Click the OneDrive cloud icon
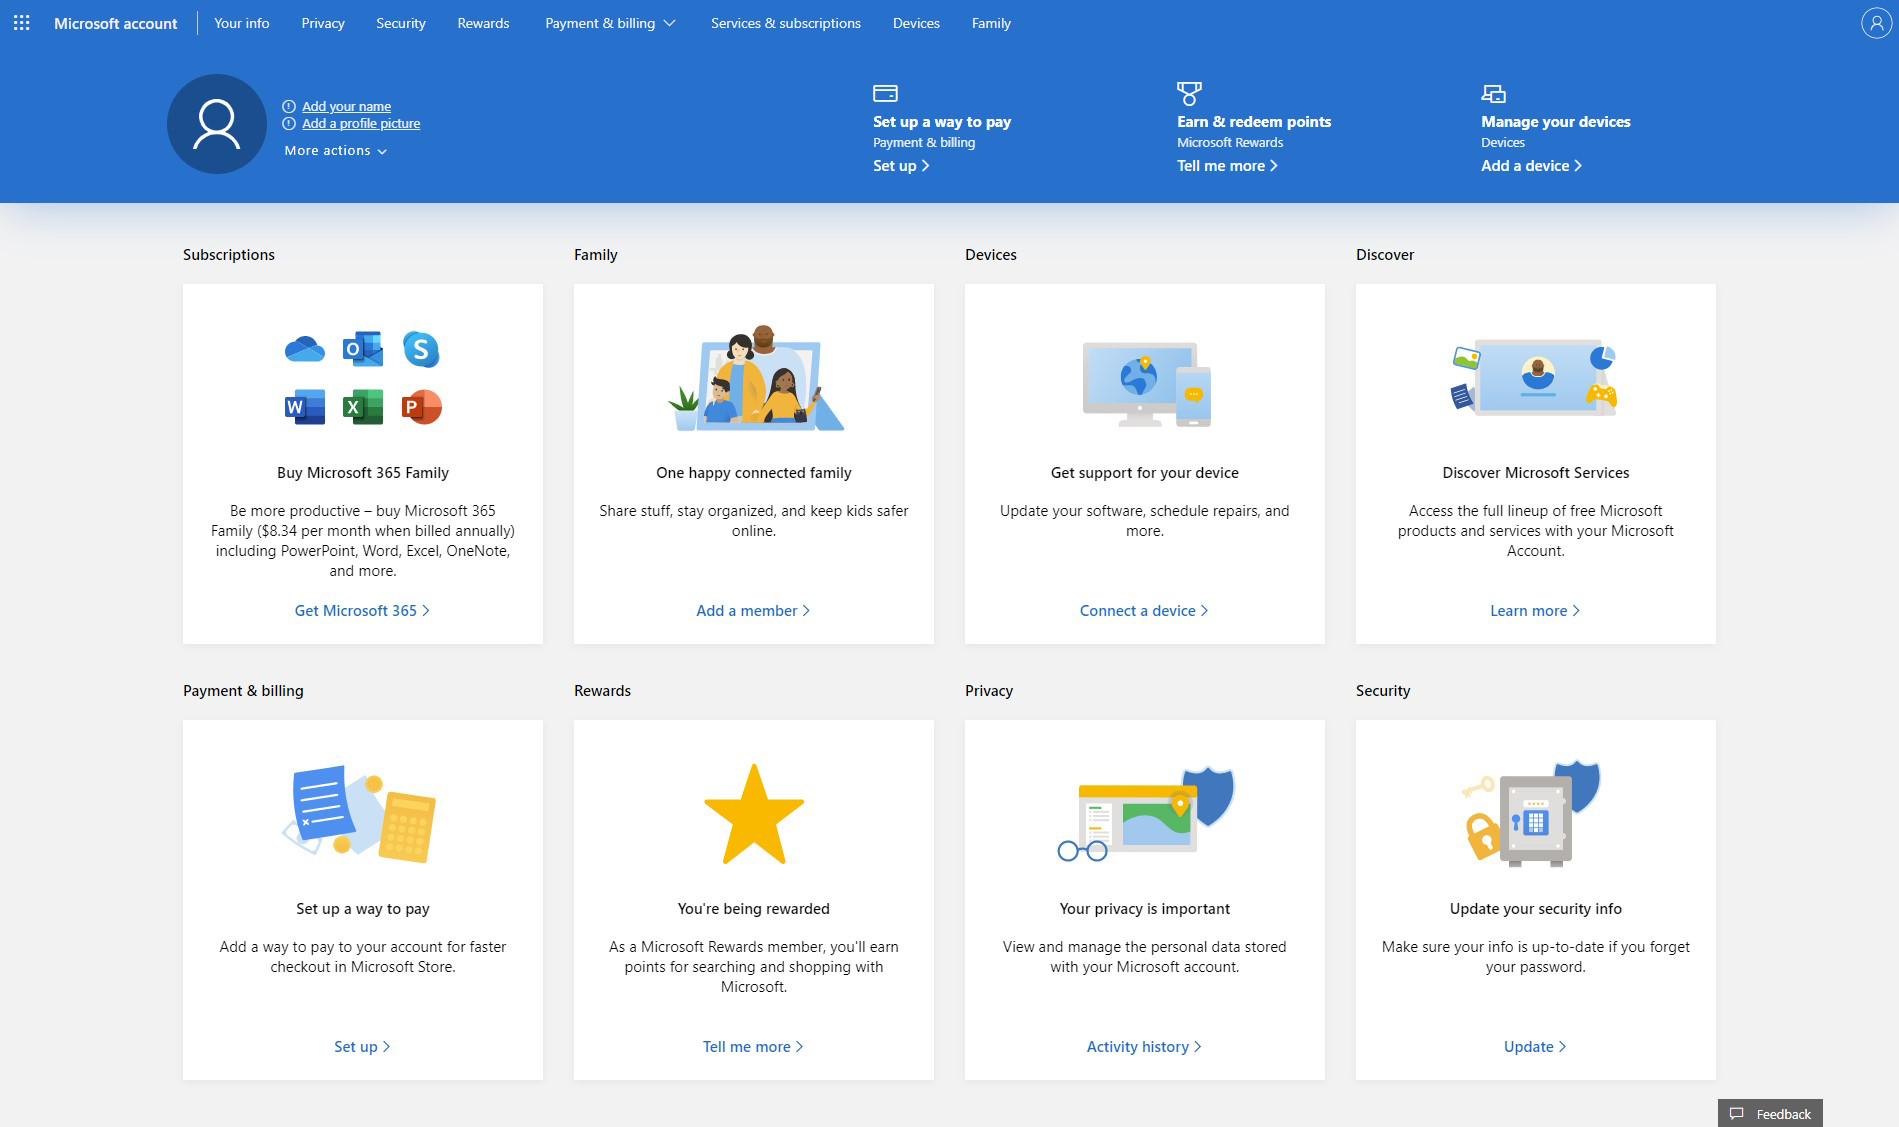1899x1127 pixels. (304, 349)
